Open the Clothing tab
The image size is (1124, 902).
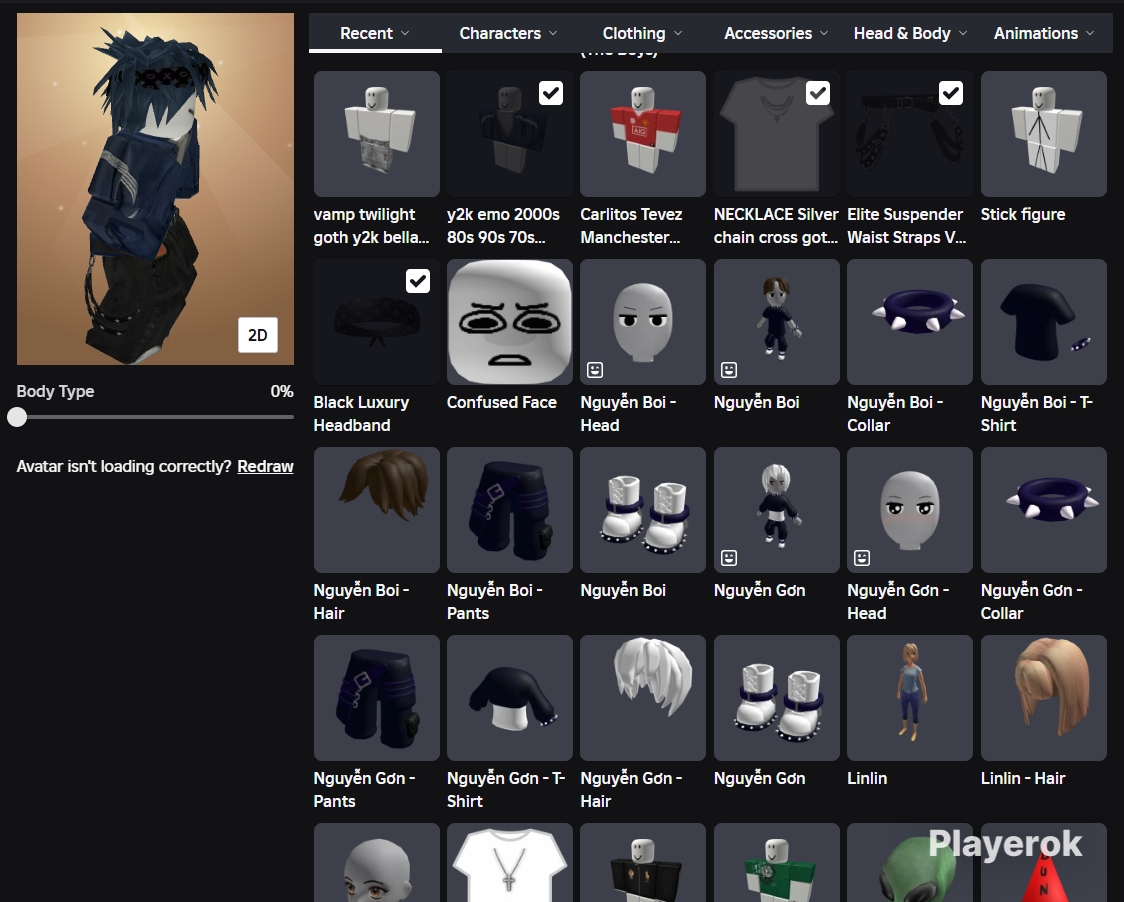coord(642,34)
